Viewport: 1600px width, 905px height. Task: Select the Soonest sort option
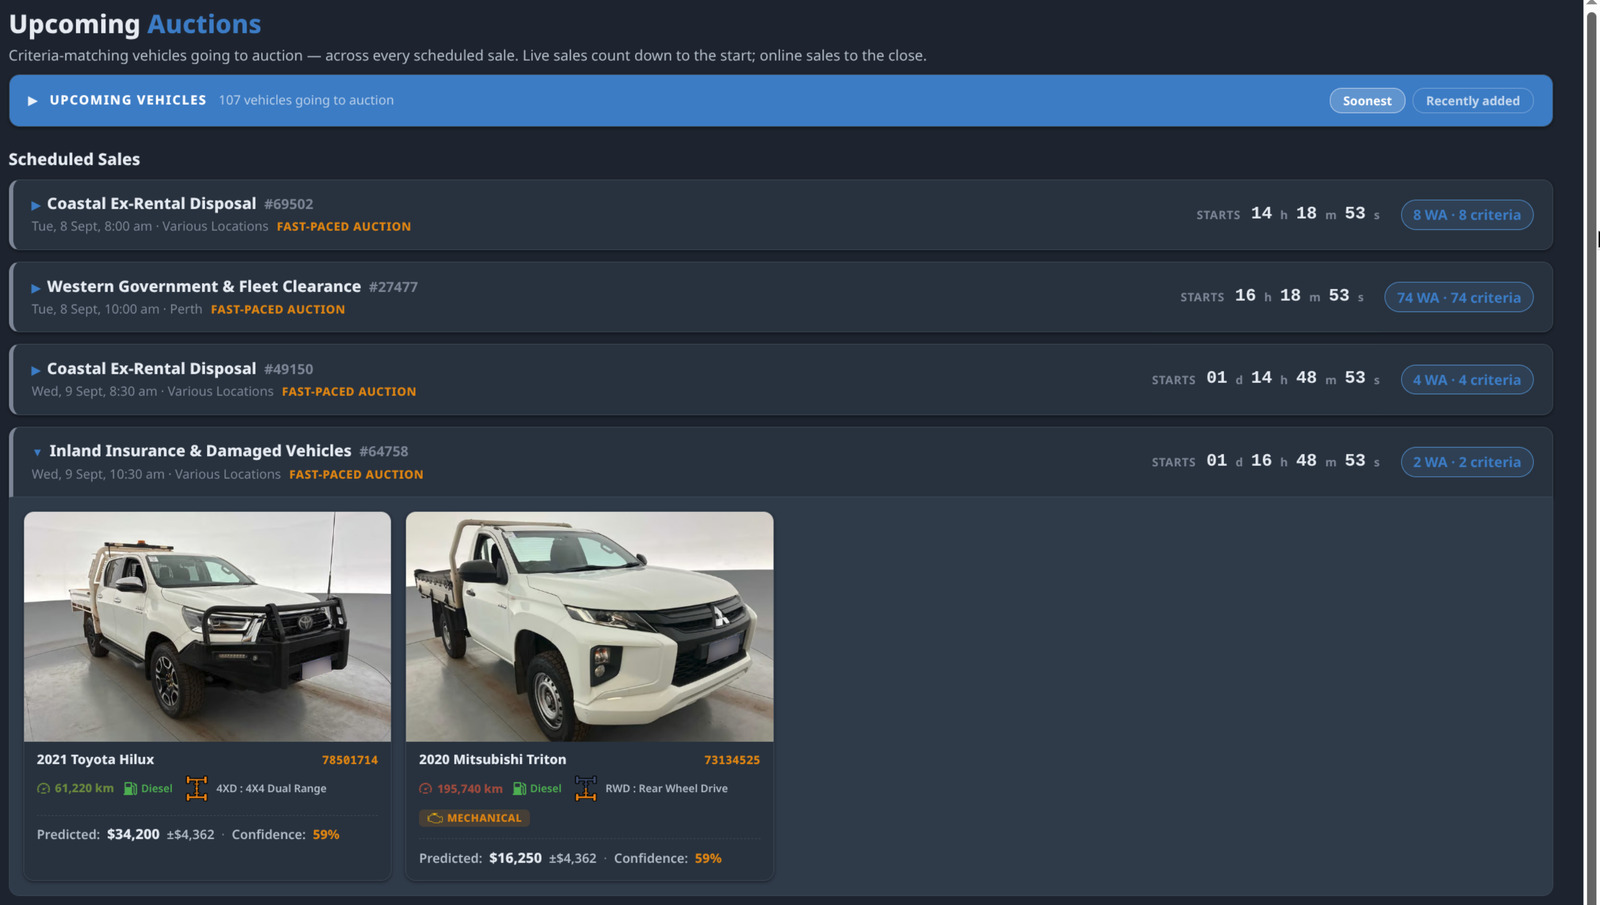[1367, 100]
